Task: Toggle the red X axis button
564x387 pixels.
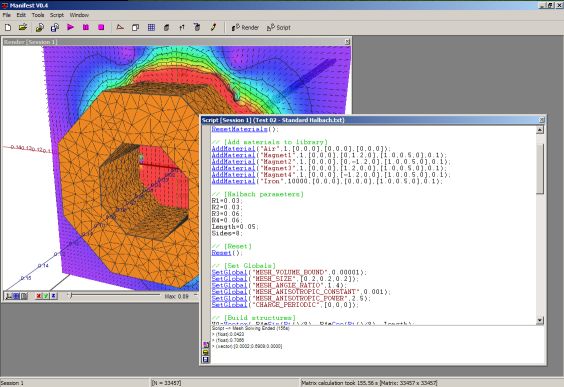Action: click(x=38, y=296)
